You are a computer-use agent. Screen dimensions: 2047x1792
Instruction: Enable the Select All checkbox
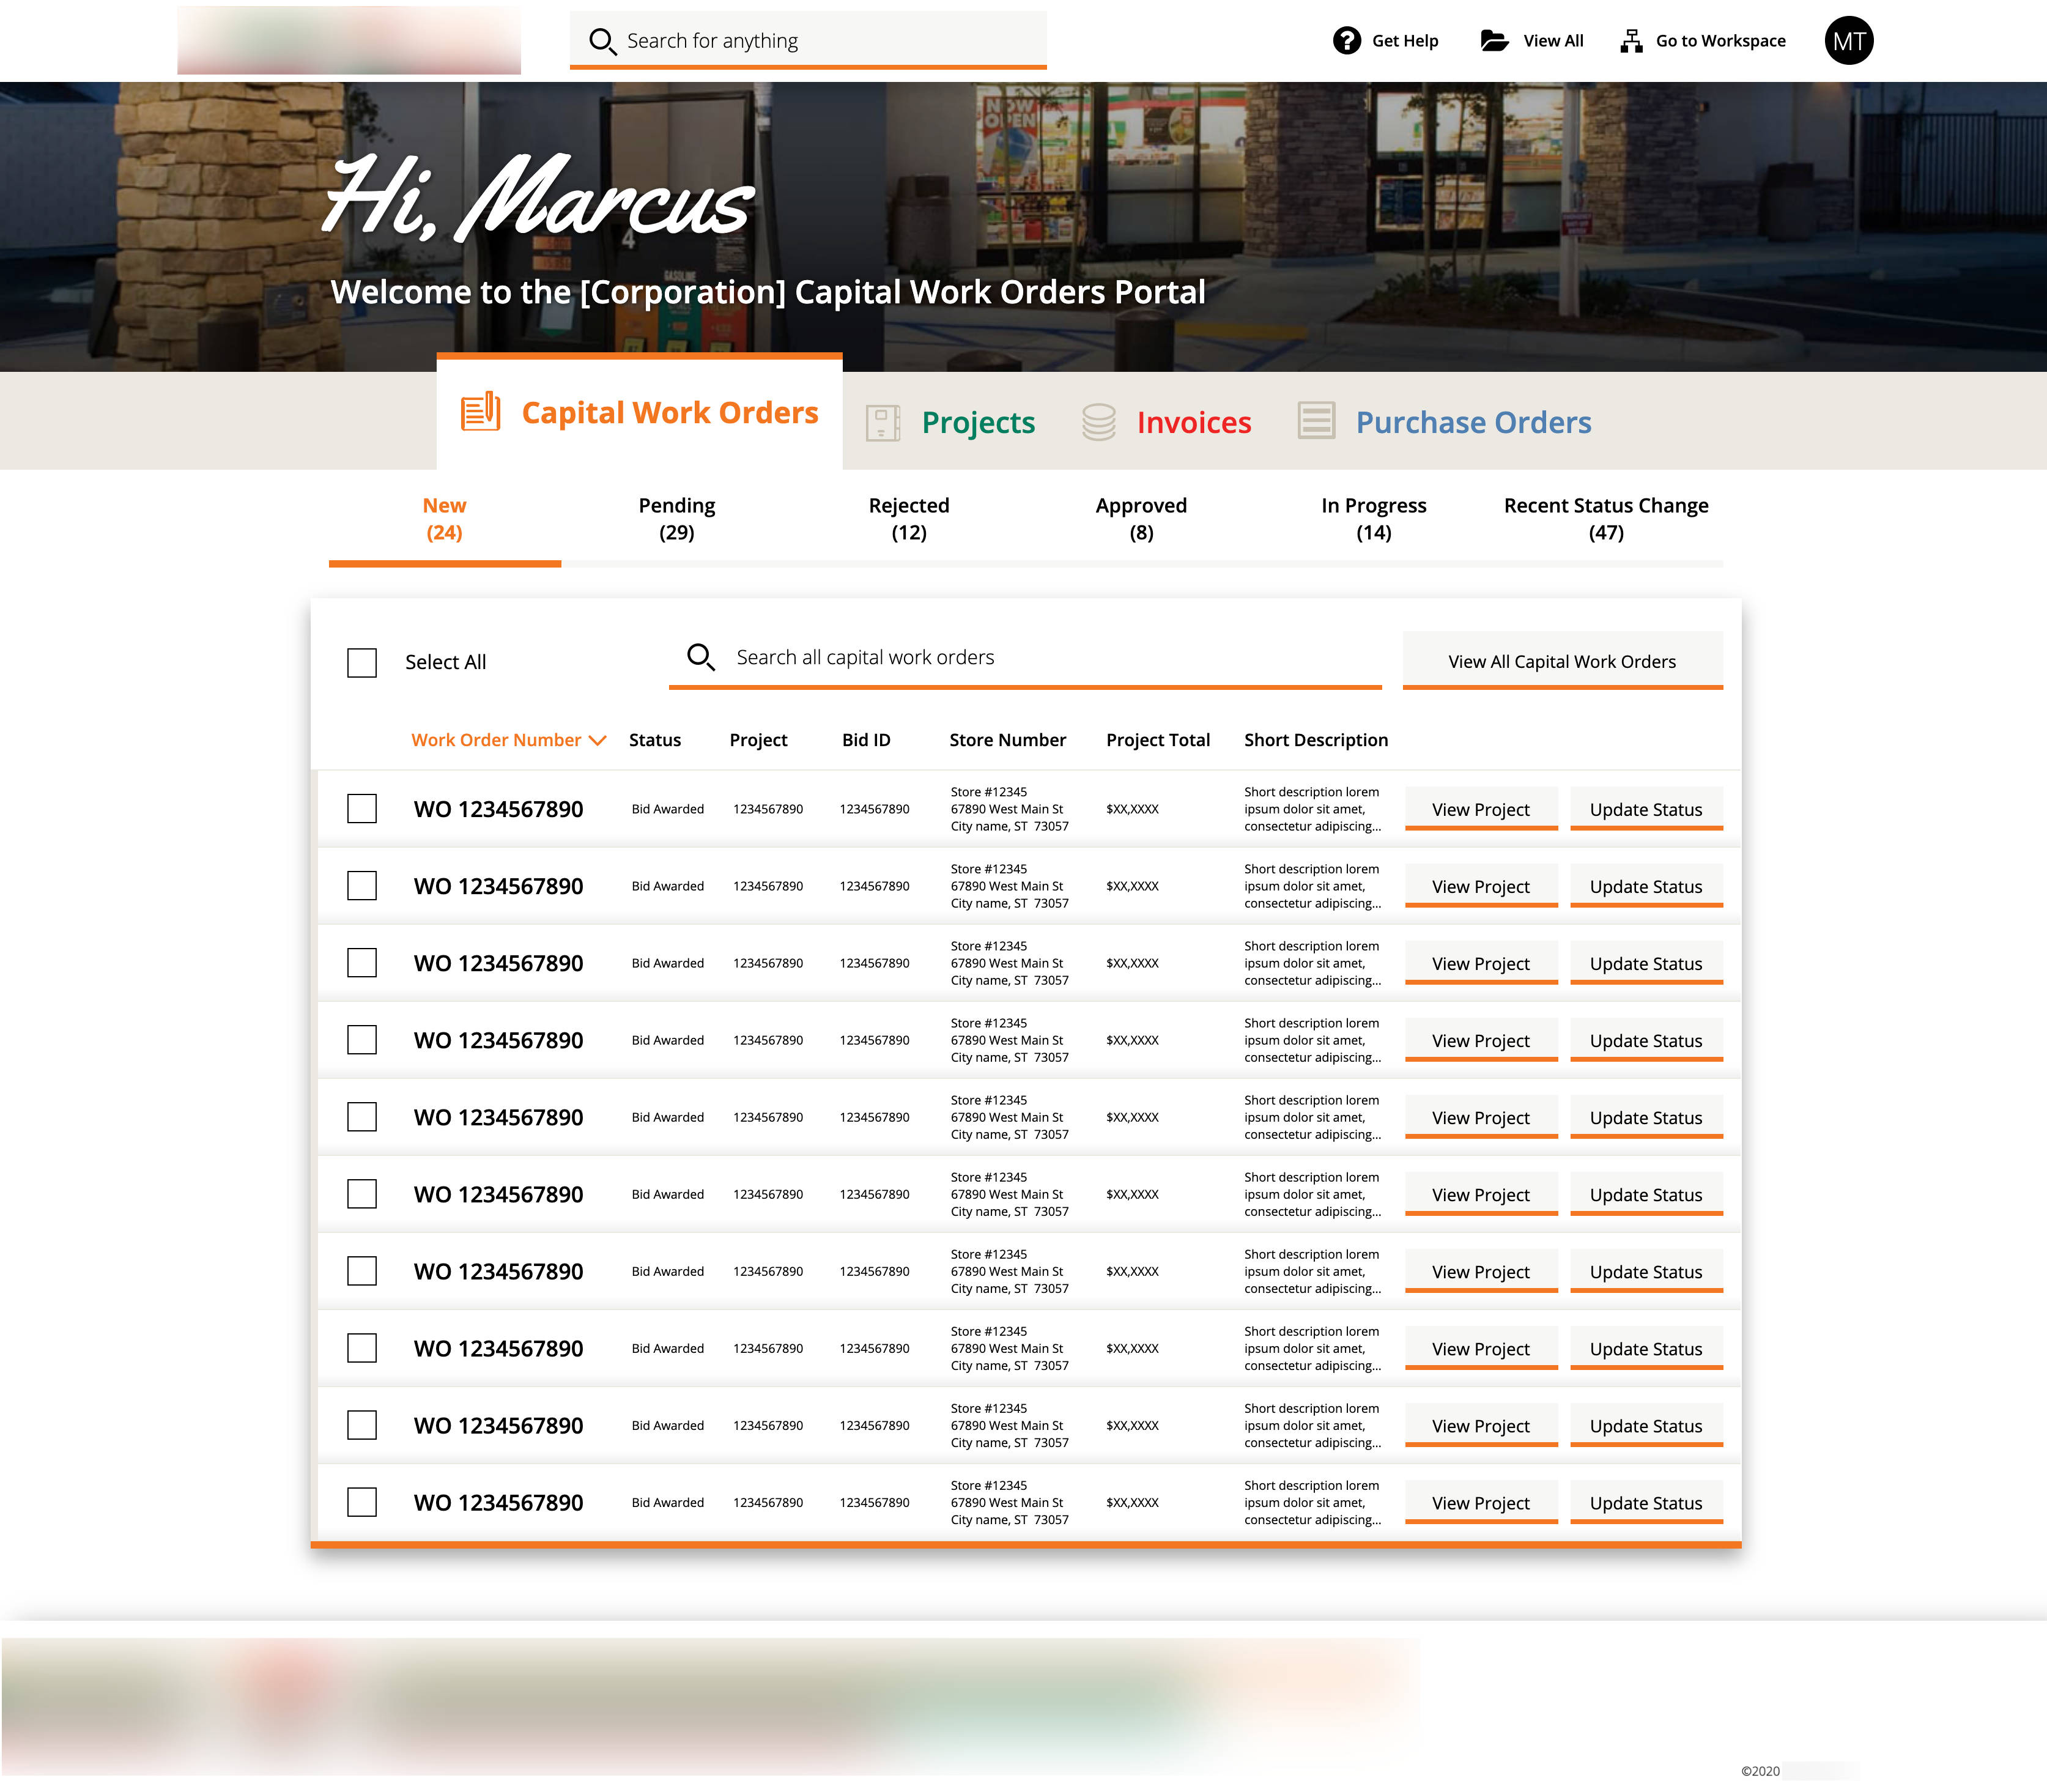(361, 662)
